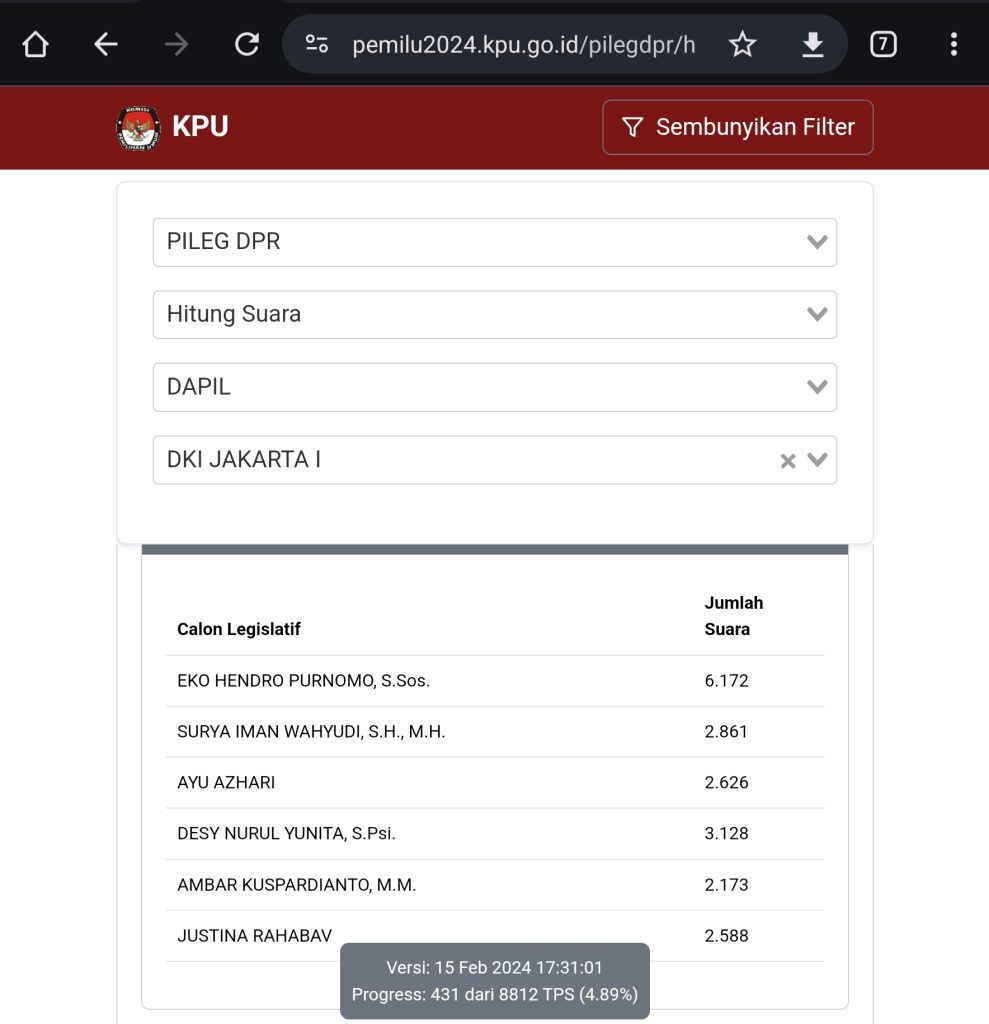This screenshot has height=1024, width=989.
Task: Open the tab switcher showing 7 tabs
Action: (883, 44)
